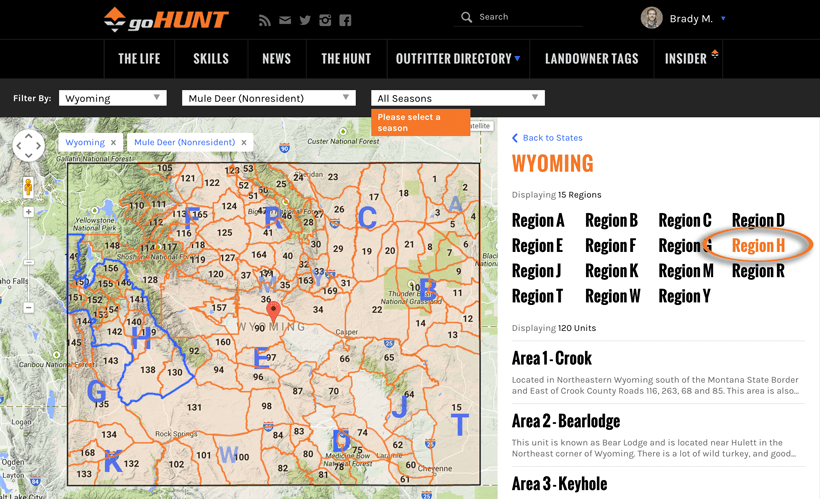This screenshot has width=820, height=499.
Task: Select Region C link
Action: [685, 220]
